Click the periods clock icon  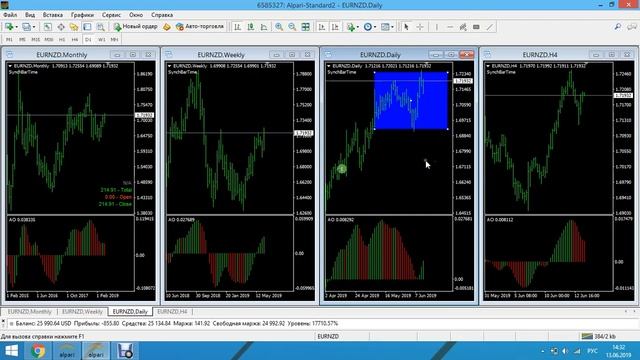coord(368,27)
